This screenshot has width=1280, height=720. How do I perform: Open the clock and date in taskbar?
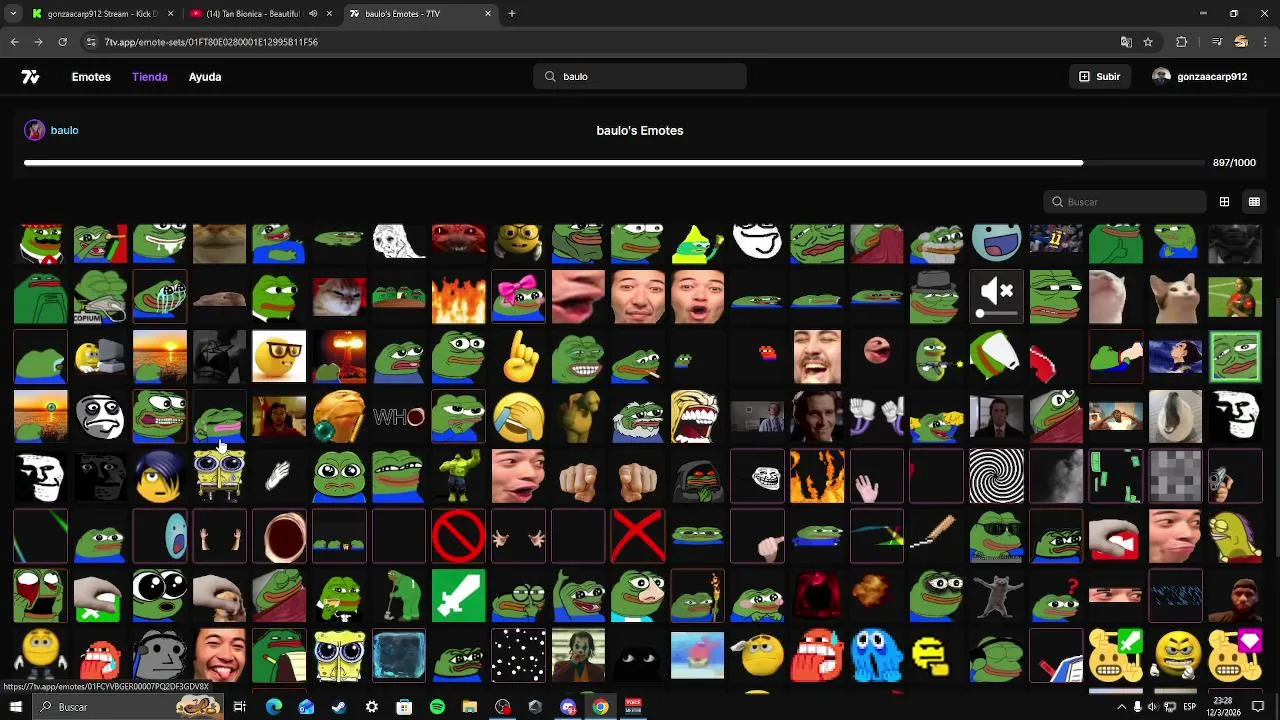(1224, 707)
